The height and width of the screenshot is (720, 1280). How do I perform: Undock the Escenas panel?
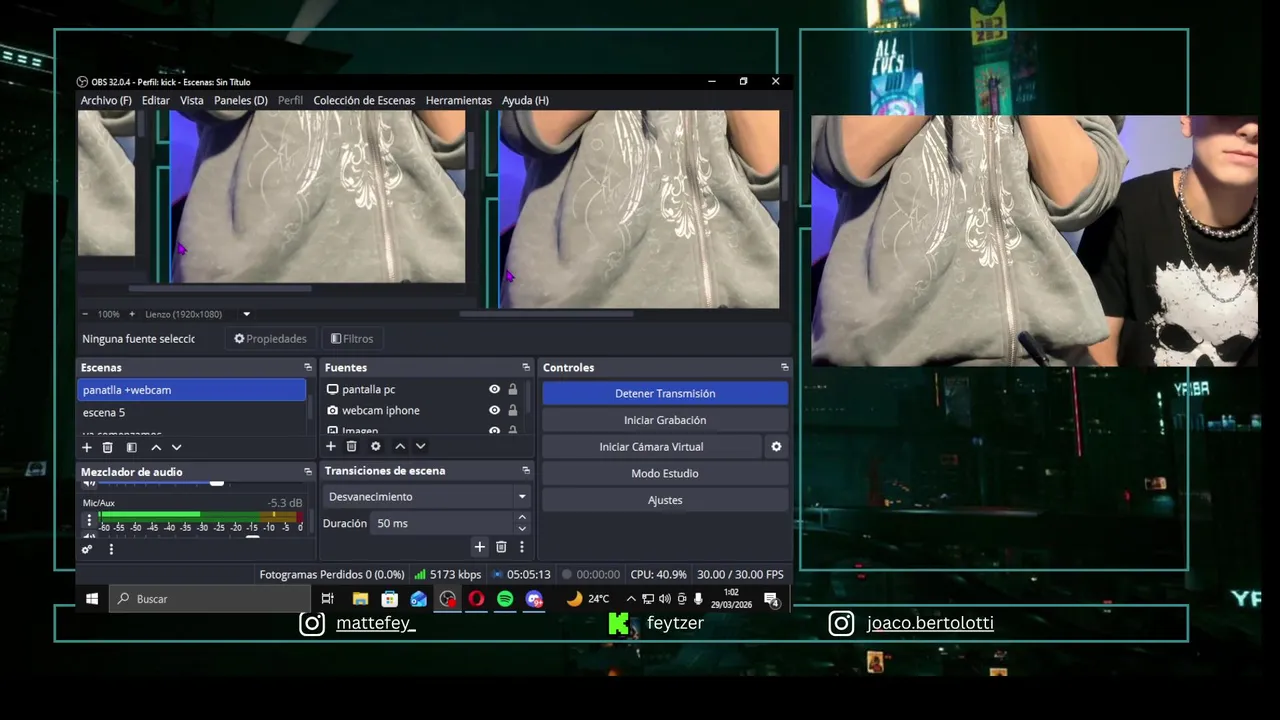[308, 368]
